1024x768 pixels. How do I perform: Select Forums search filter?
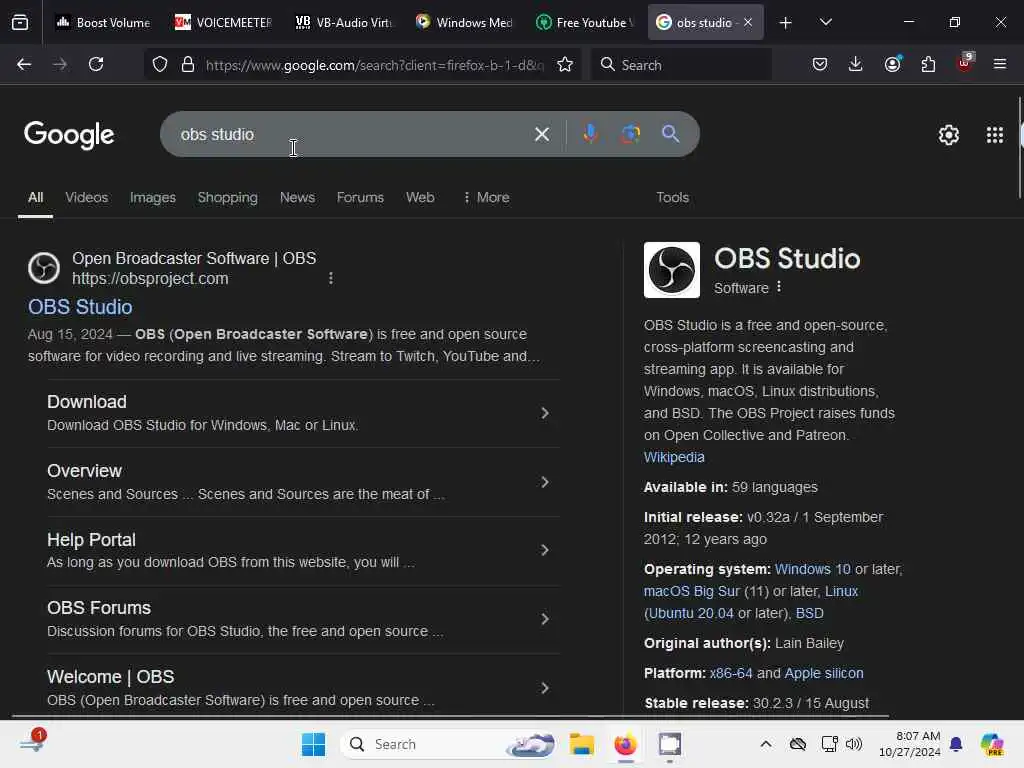[360, 197]
